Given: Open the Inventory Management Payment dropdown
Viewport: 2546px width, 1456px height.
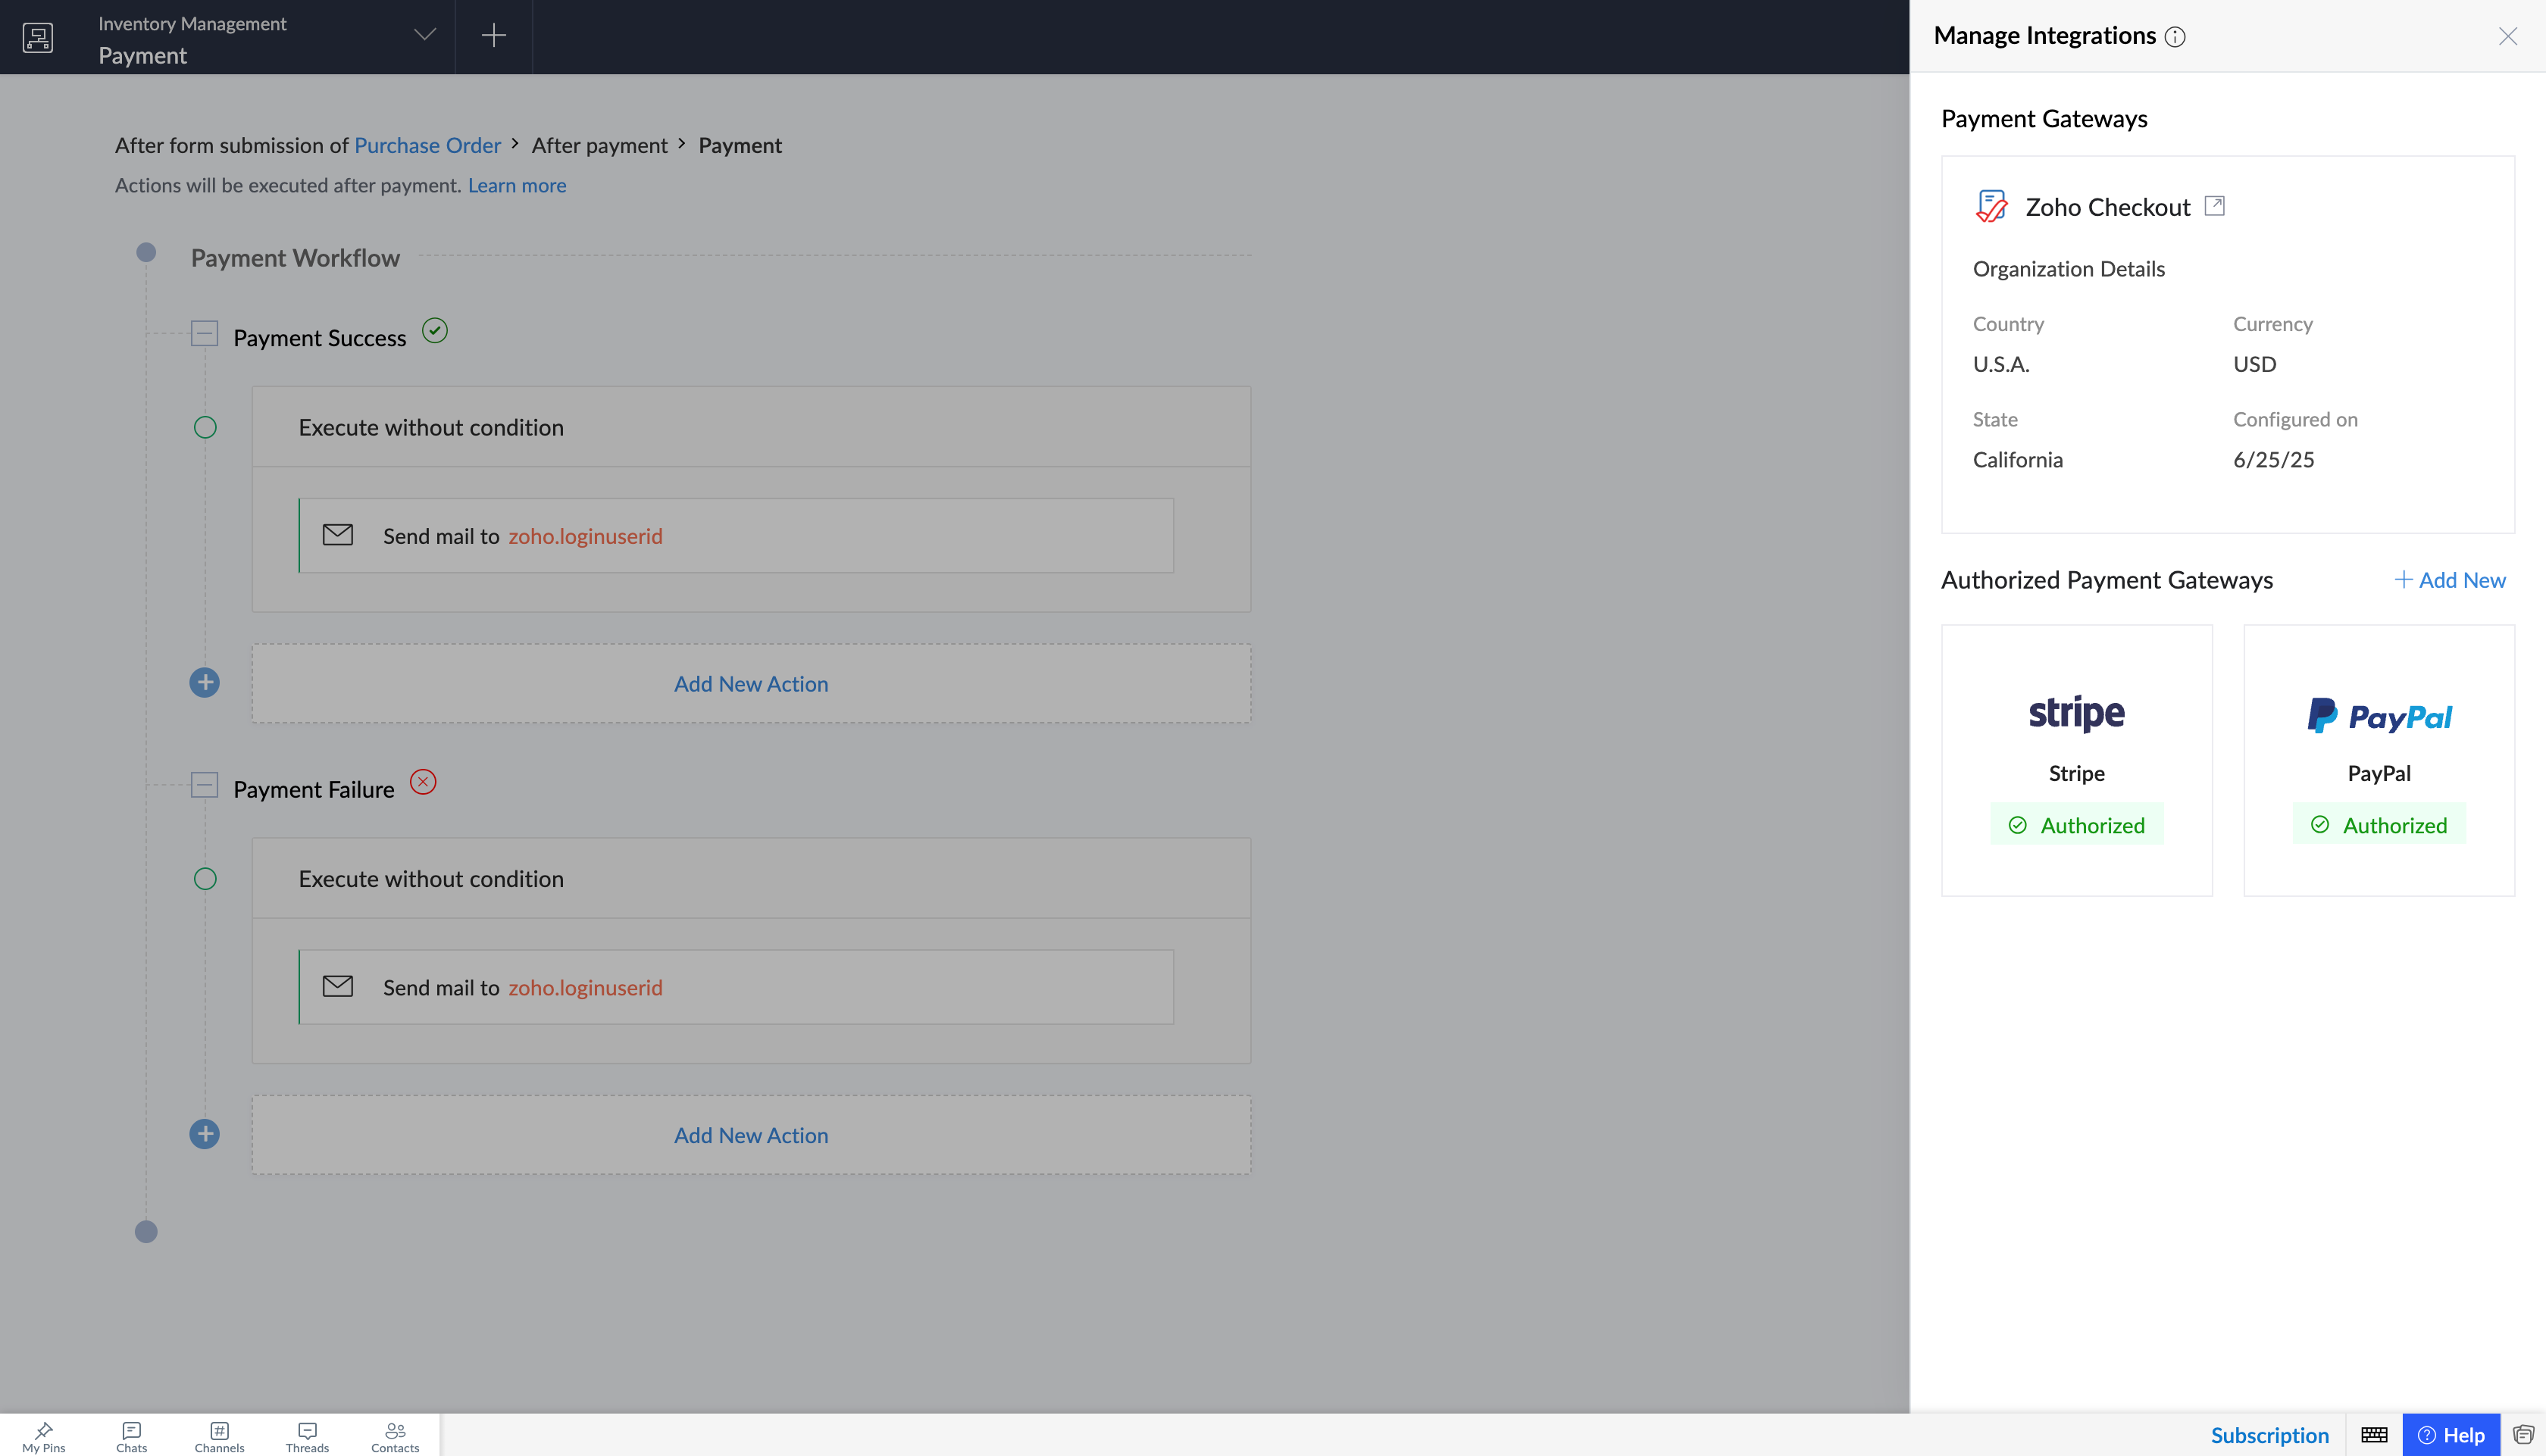Looking at the screenshot, I should [x=425, y=35].
